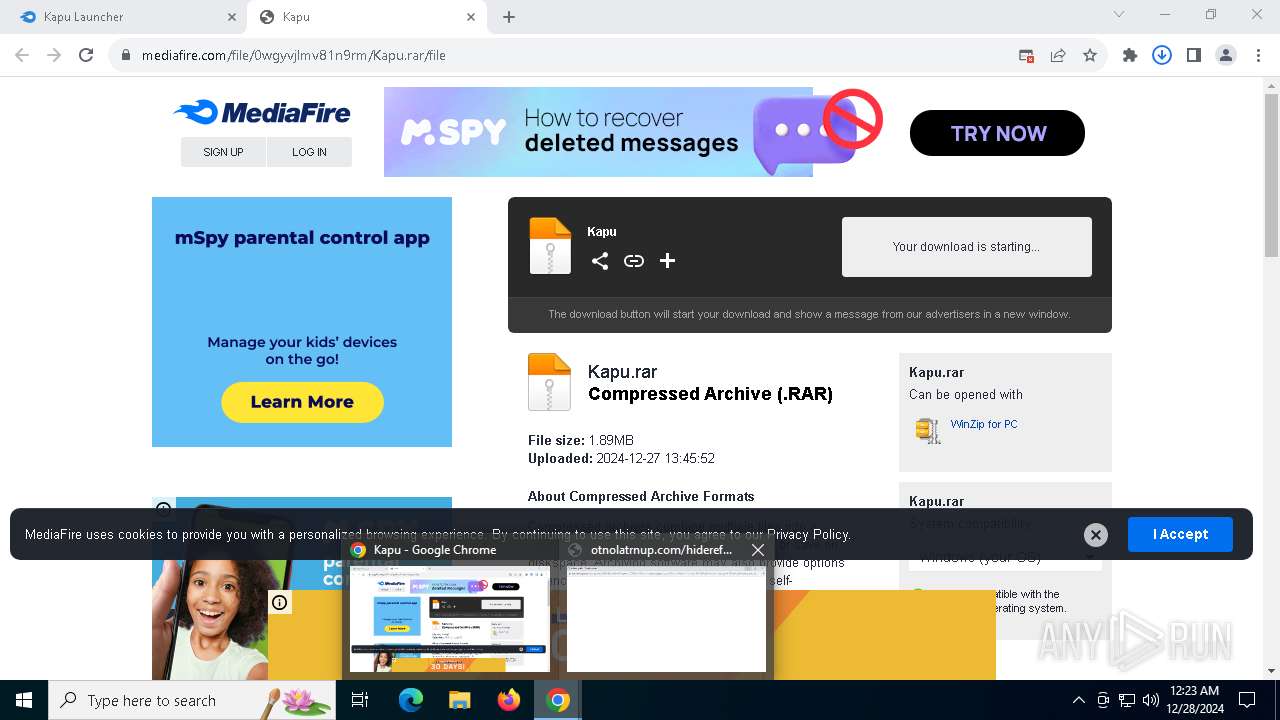
Task: Open the system compatibility dropdown
Action: 1005,557
